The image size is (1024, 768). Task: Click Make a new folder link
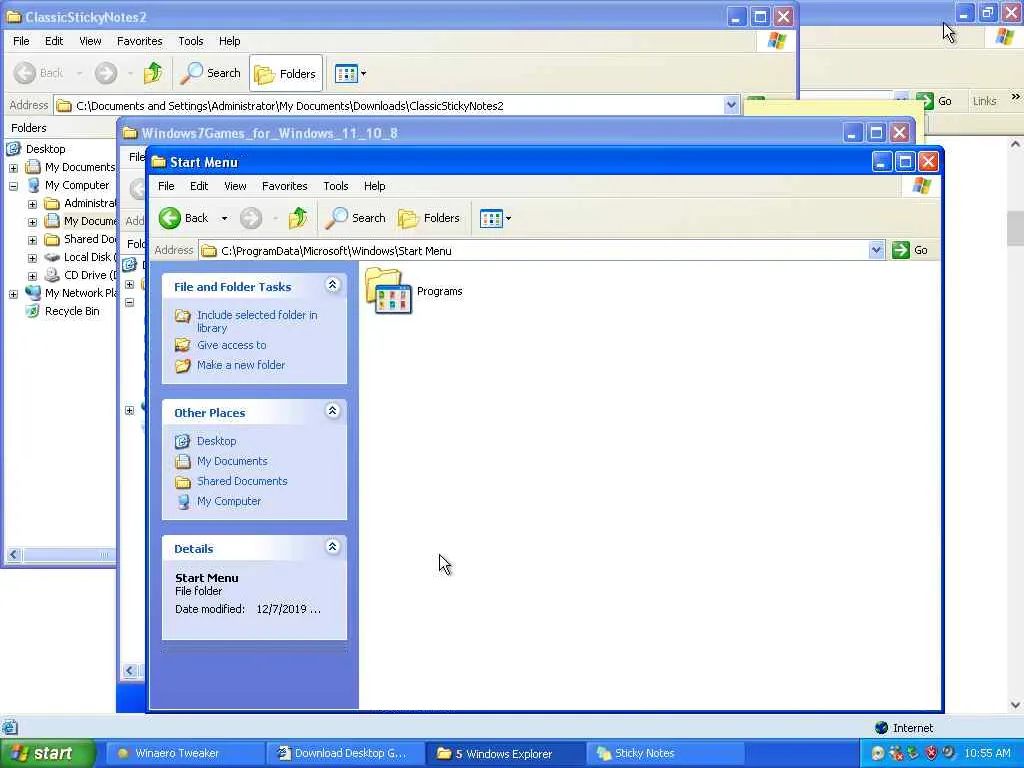(241, 365)
